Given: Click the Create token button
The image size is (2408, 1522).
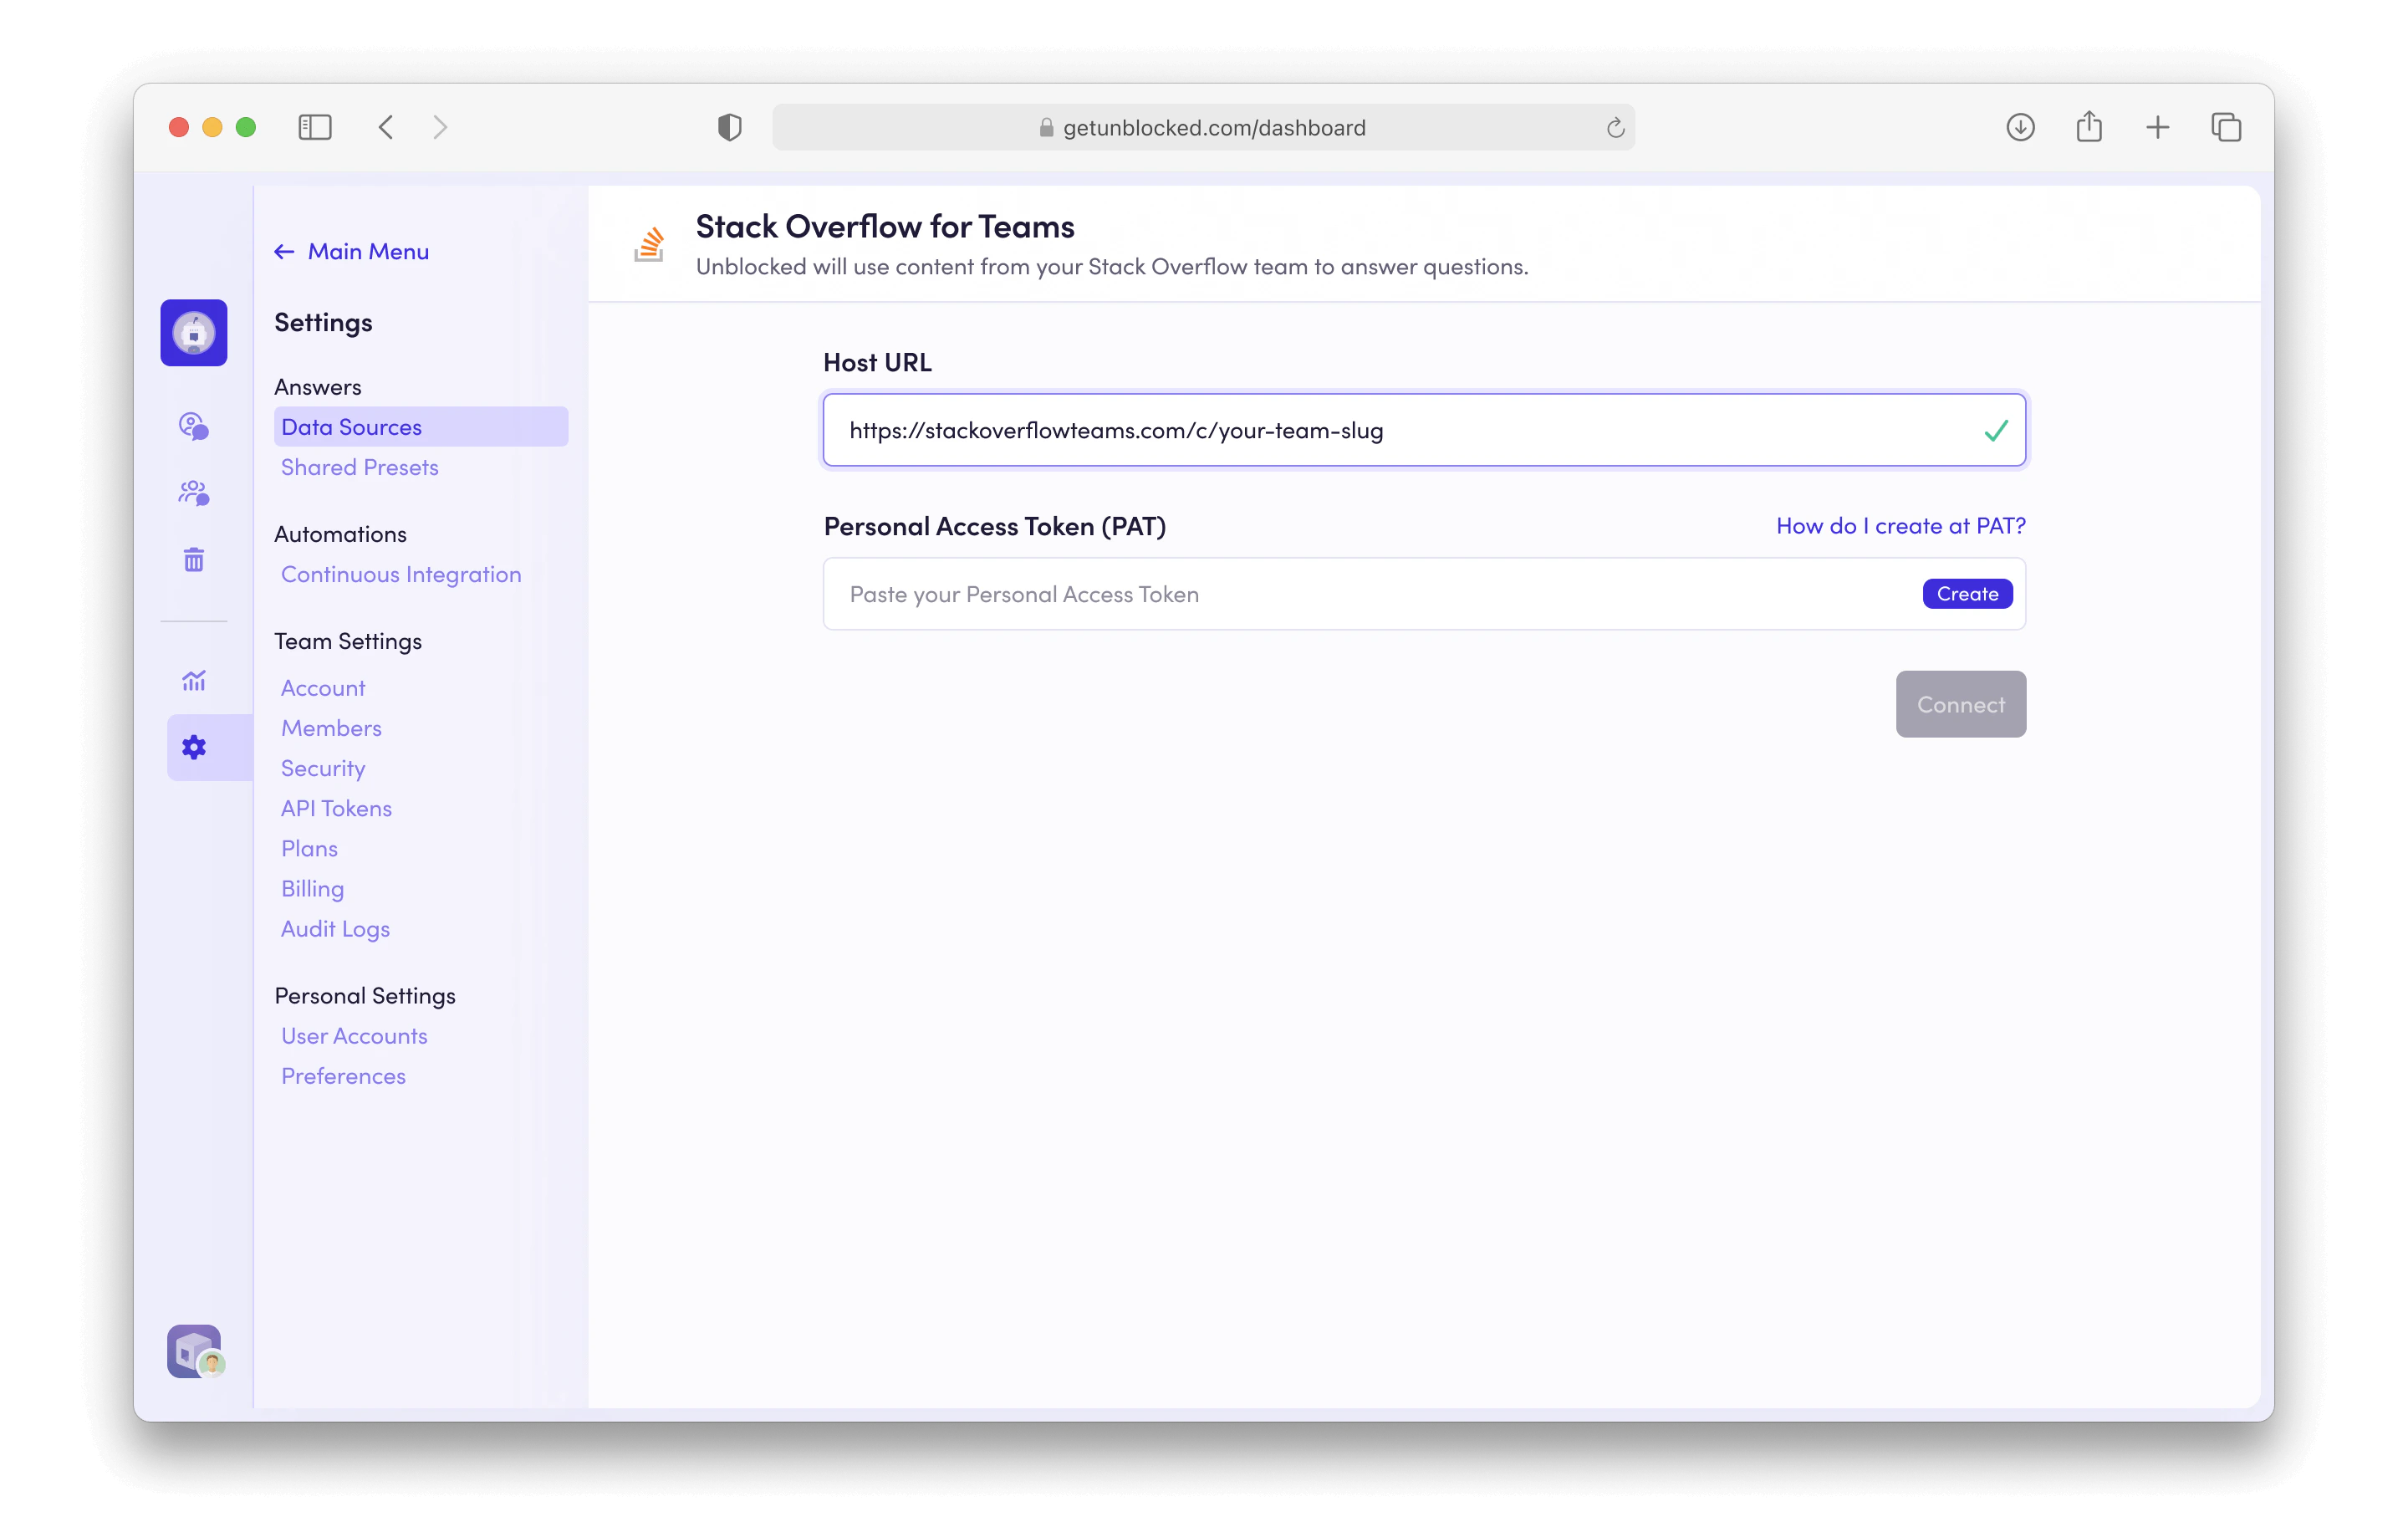Looking at the screenshot, I should 1967,594.
